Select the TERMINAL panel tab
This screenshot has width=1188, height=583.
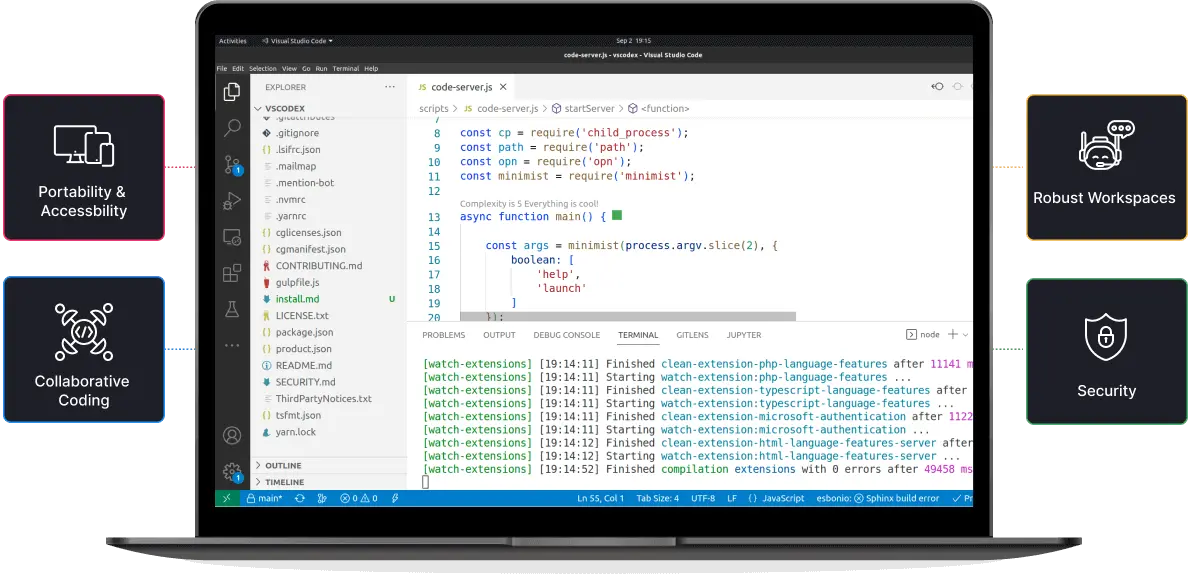click(x=638, y=335)
